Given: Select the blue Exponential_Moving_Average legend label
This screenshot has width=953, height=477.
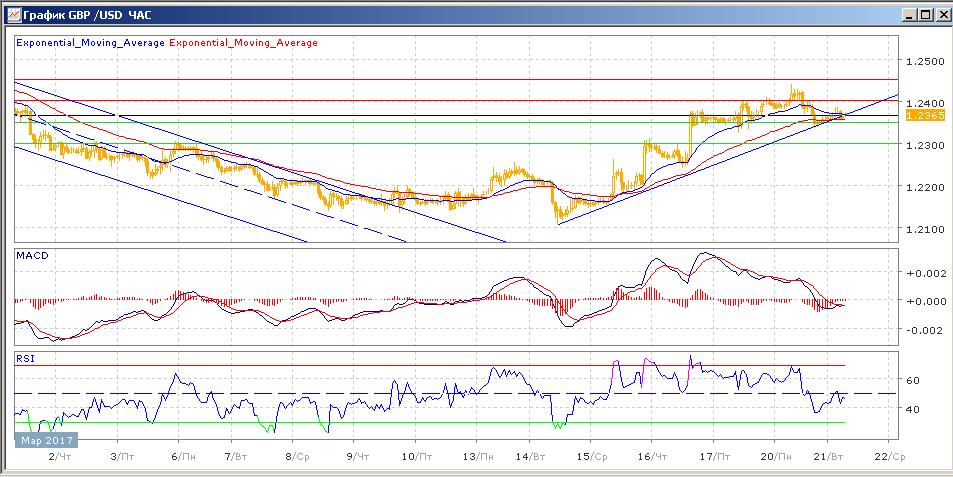Looking at the screenshot, I should (90, 43).
